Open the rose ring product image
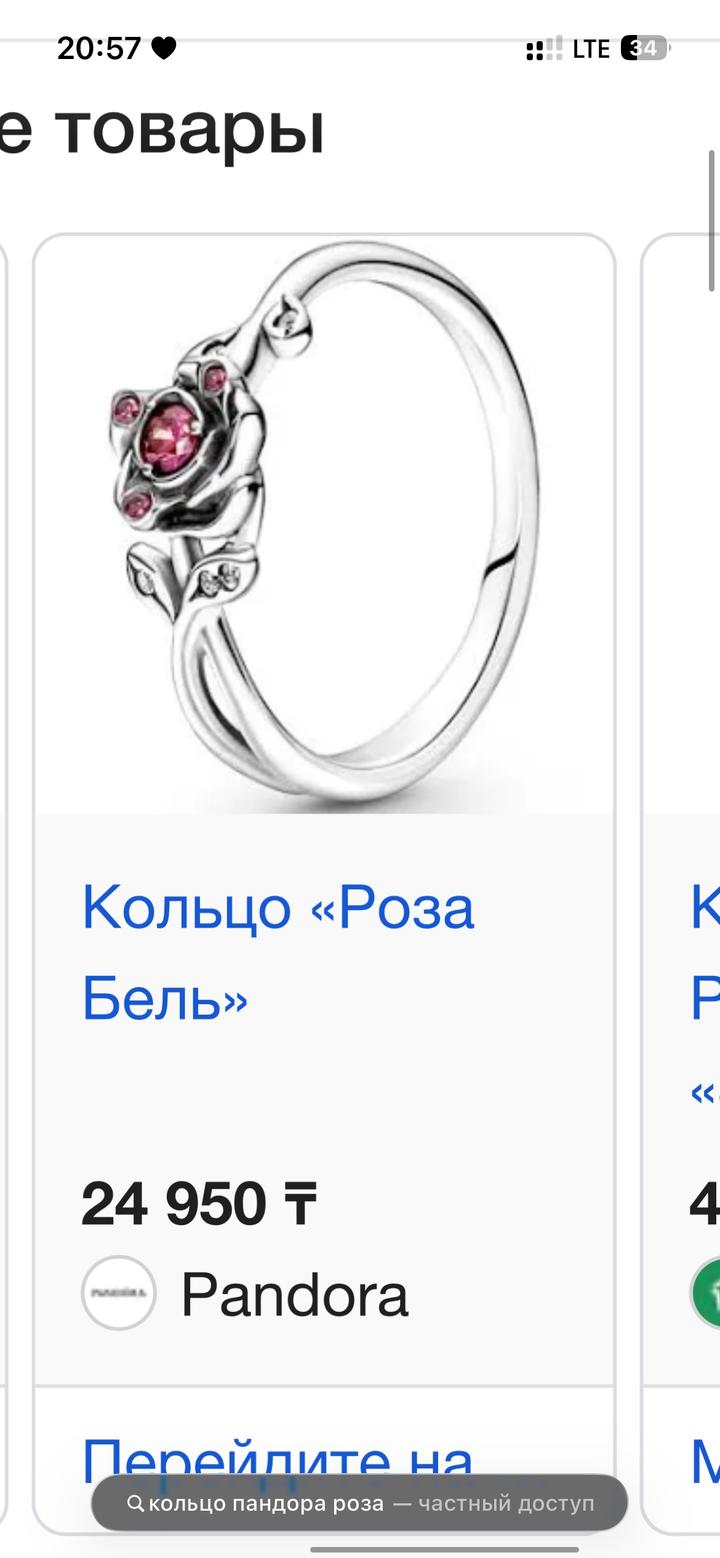This screenshot has width=720, height=1558. tap(324, 525)
